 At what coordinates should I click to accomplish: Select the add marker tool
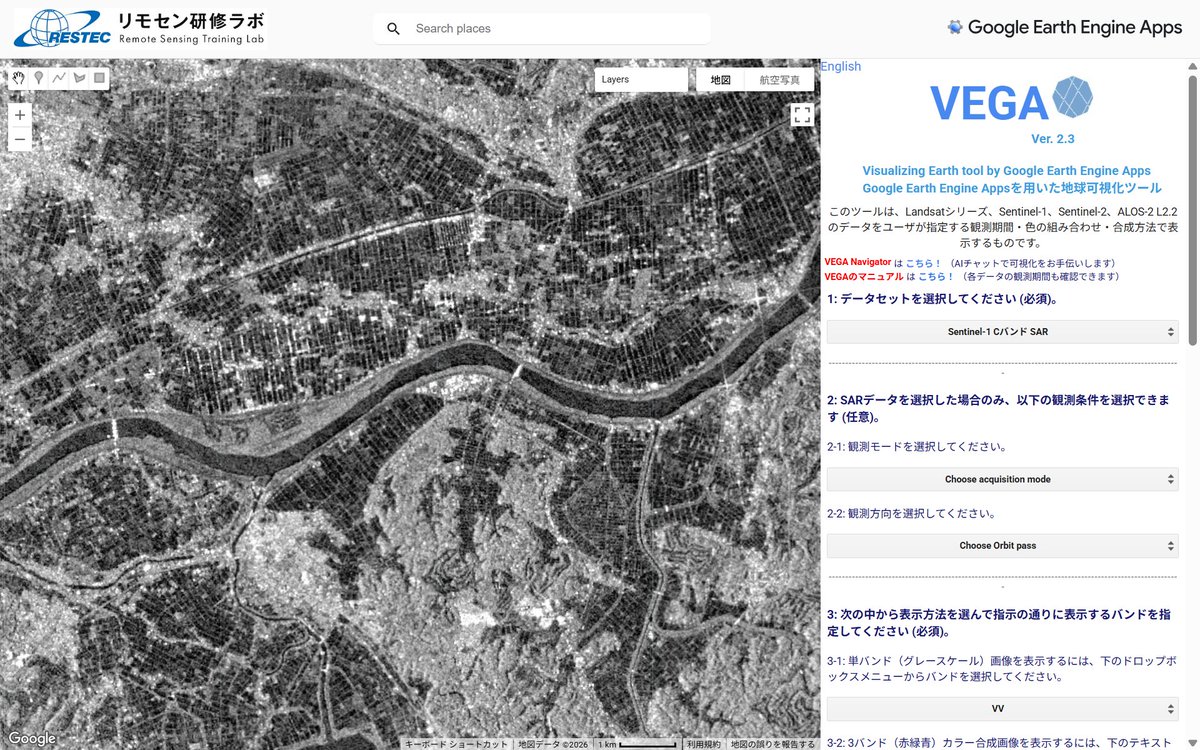point(39,78)
